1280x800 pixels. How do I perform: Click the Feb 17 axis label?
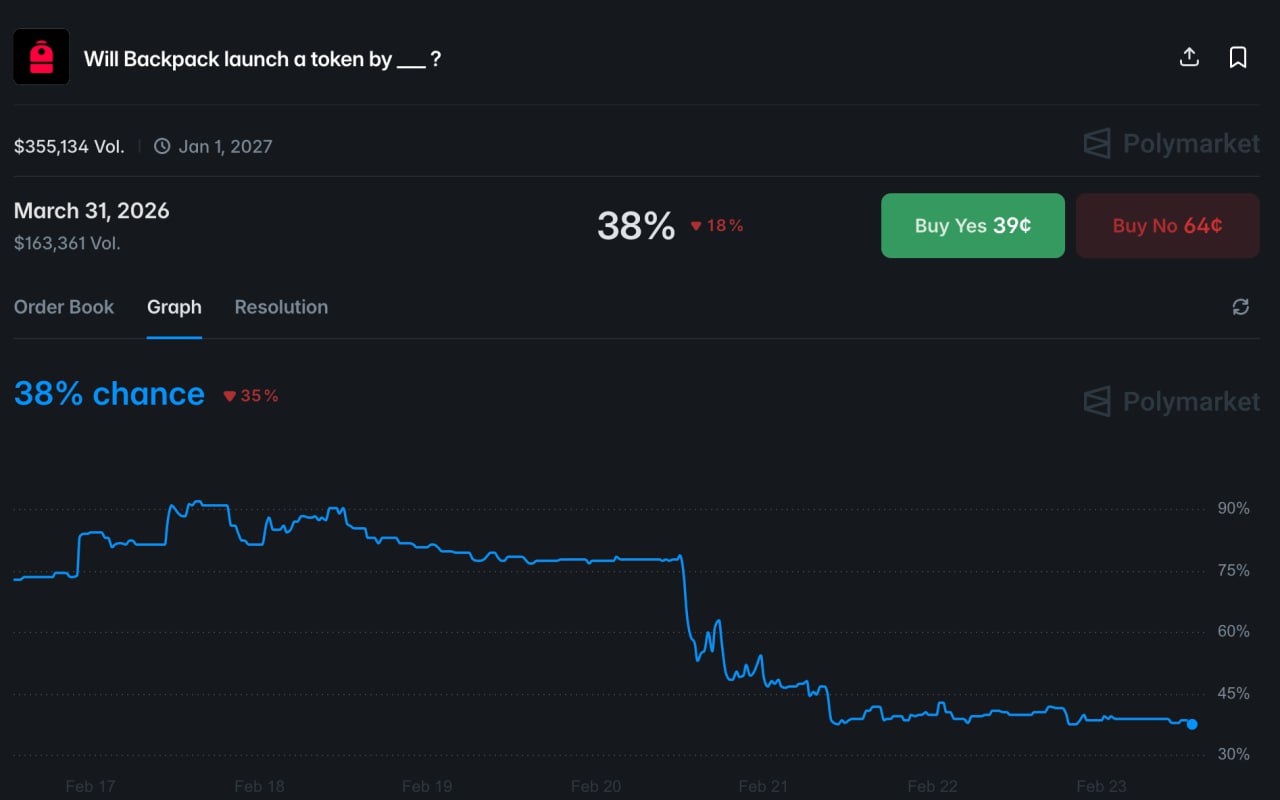click(x=91, y=786)
